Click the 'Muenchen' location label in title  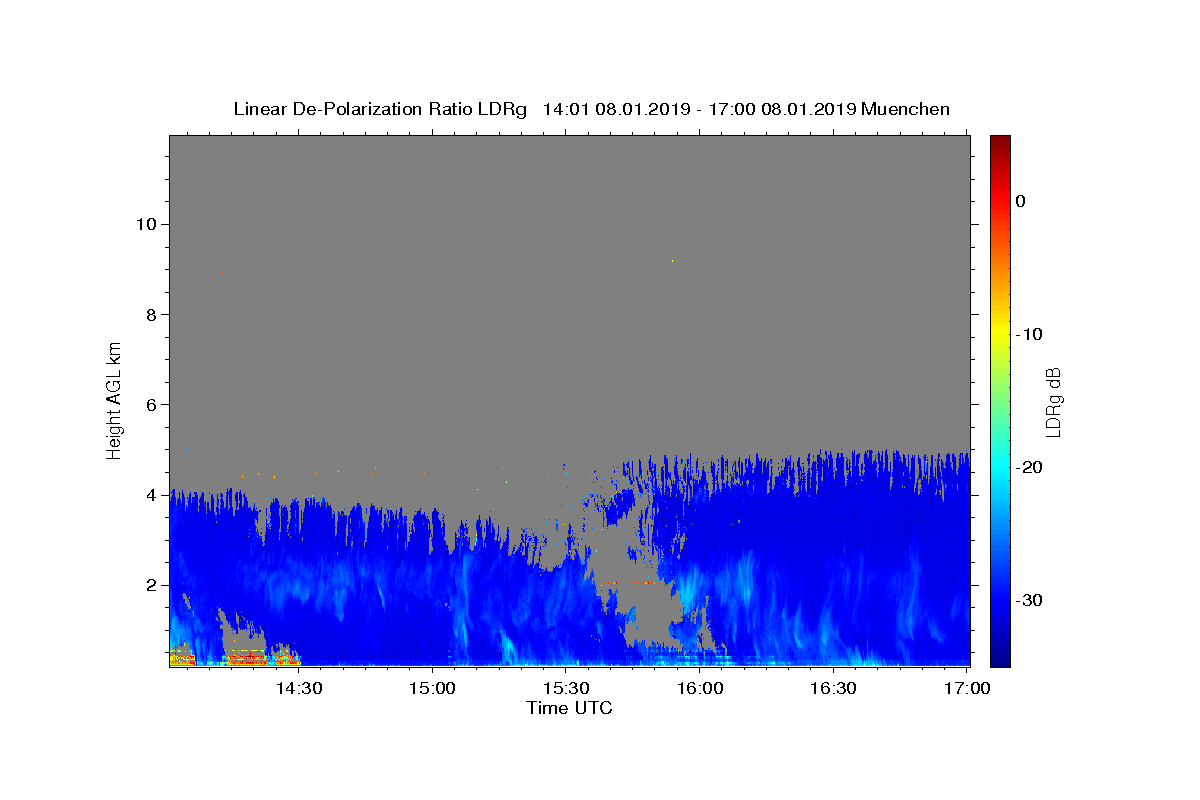(905, 109)
